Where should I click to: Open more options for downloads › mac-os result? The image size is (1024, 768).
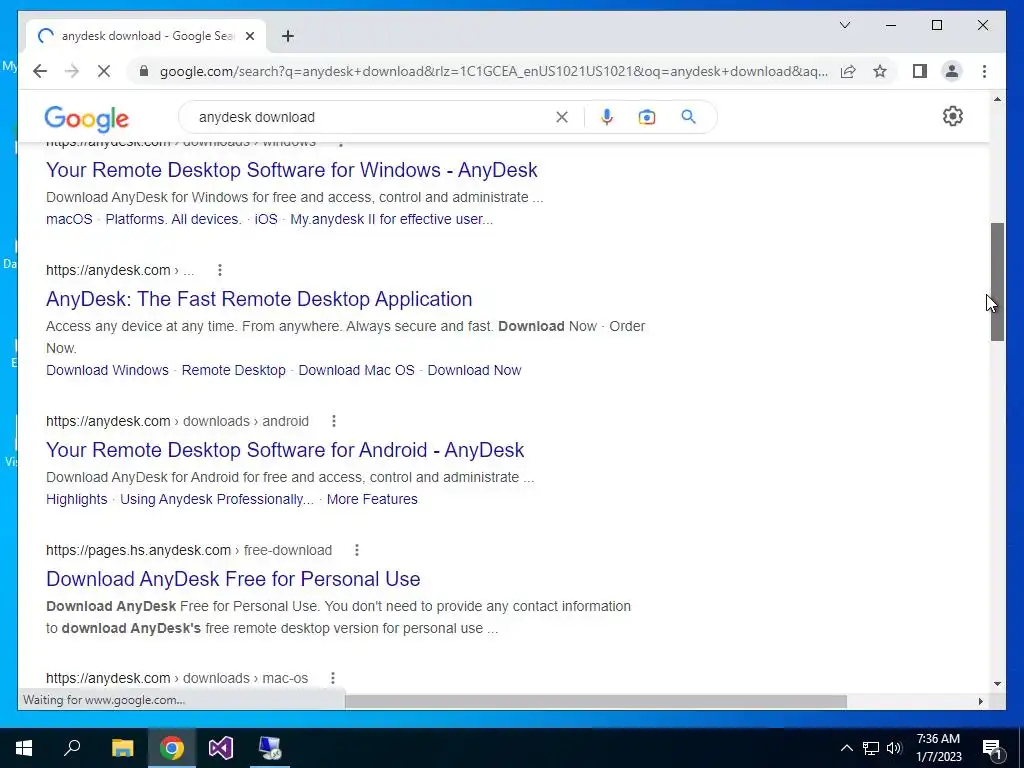point(332,679)
